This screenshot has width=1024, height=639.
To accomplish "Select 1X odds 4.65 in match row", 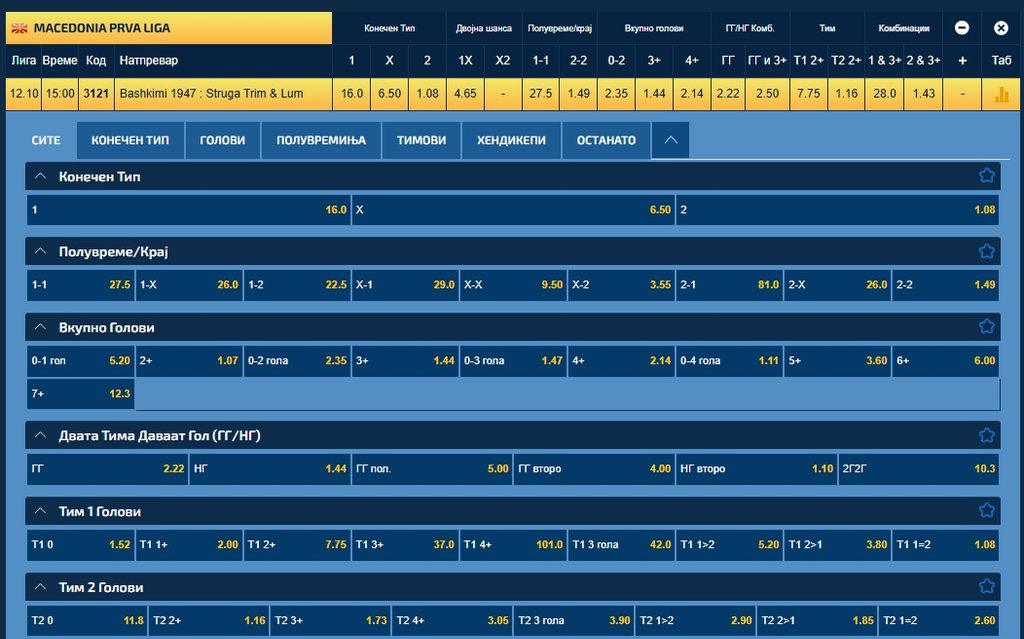I will click(465, 94).
